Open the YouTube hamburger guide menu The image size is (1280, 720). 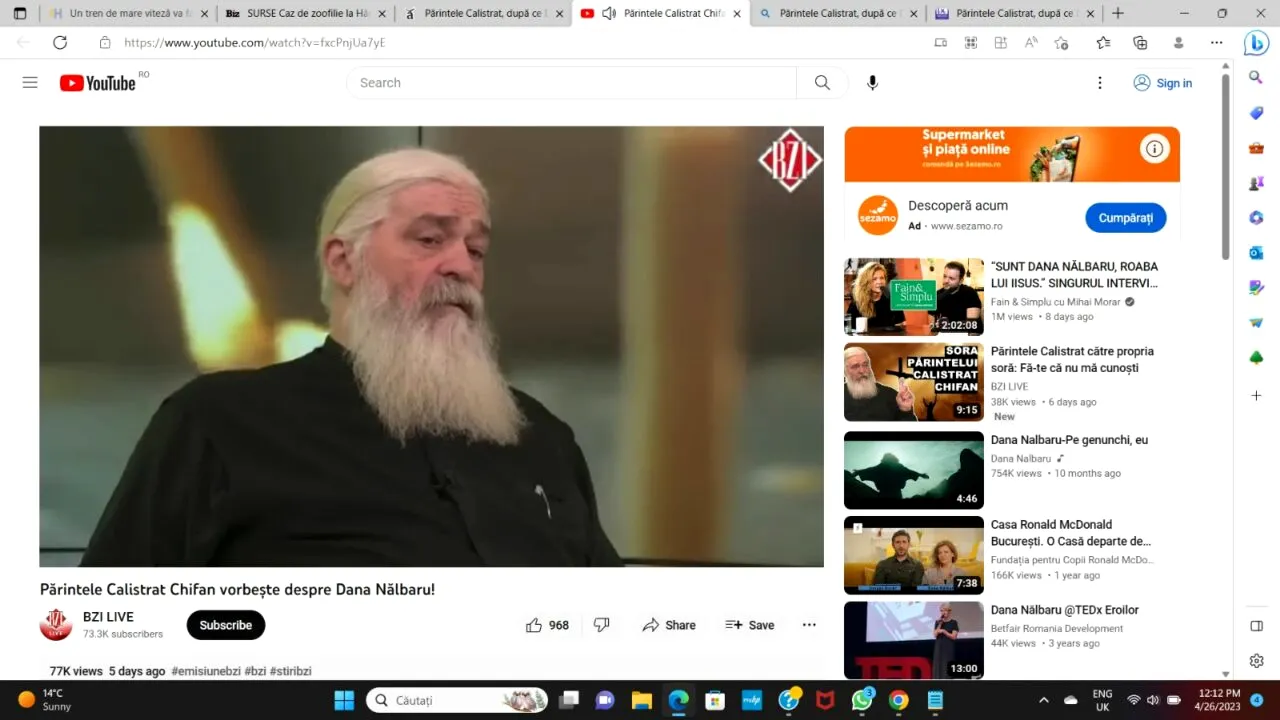click(x=30, y=83)
